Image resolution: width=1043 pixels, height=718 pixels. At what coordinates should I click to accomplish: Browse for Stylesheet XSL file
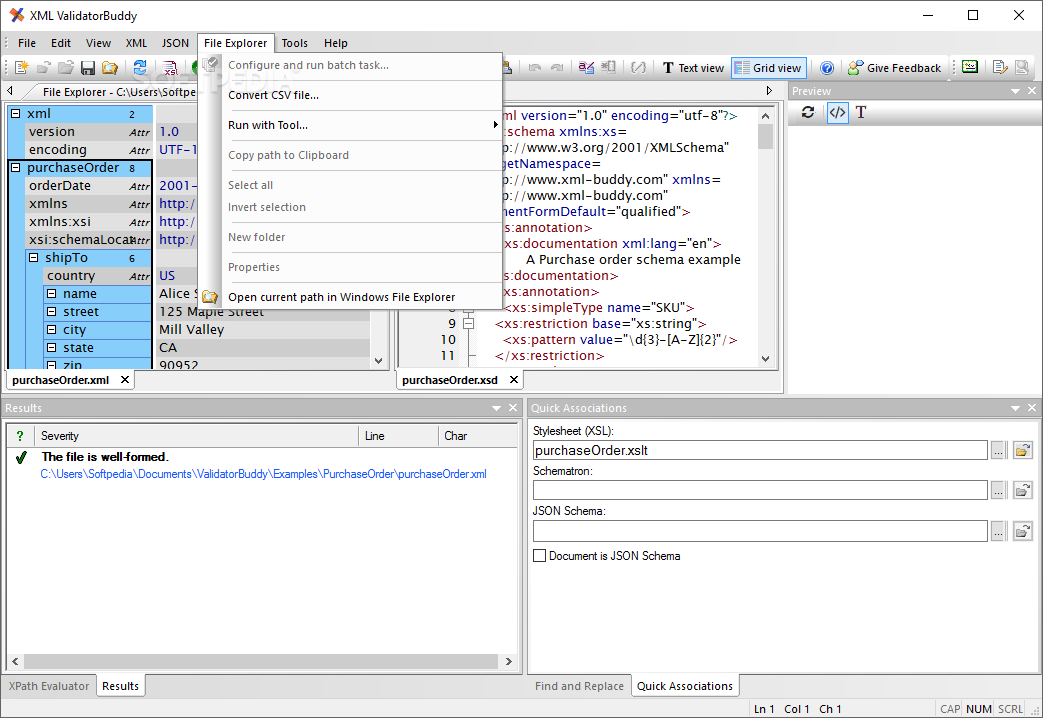(998, 451)
